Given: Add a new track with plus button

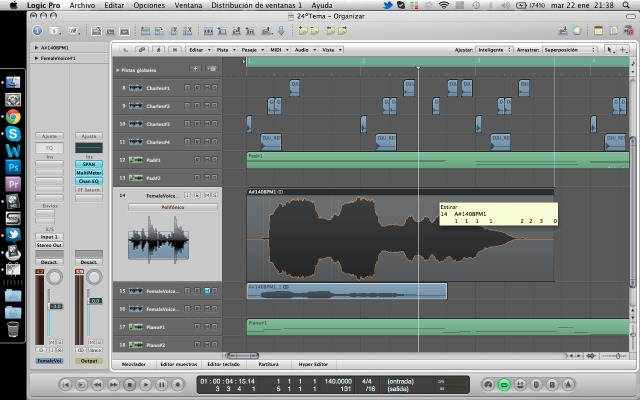Looking at the screenshot, I should tap(195, 69).
